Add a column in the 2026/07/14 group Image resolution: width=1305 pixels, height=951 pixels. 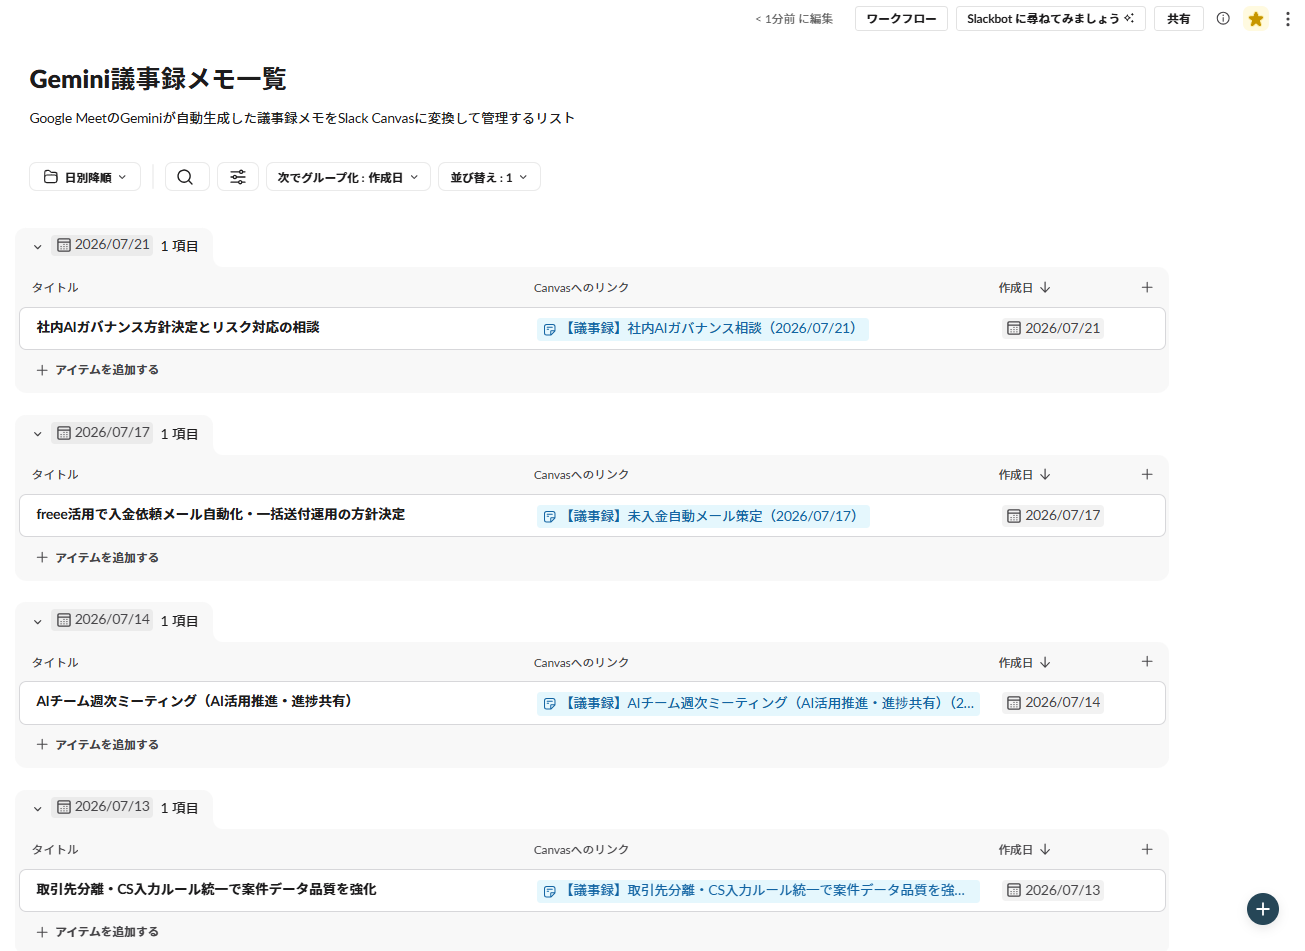1147,661
